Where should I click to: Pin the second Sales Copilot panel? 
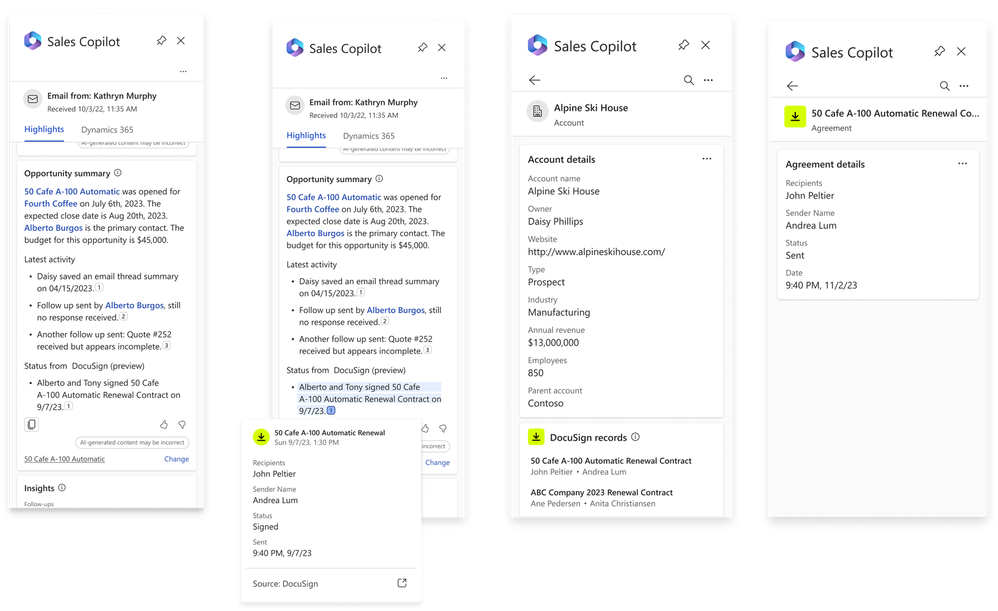tap(423, 48)
